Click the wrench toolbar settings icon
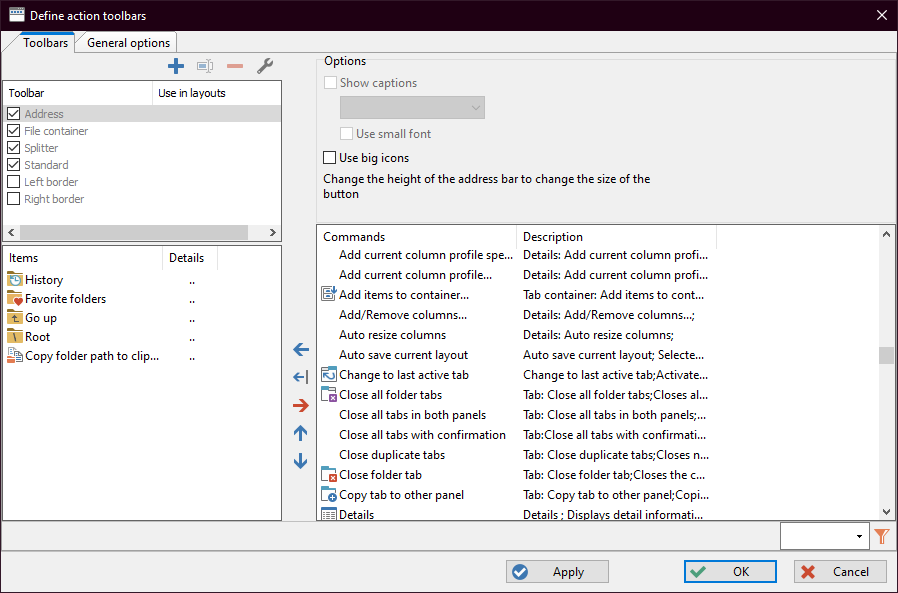The width and height of the screenshot is (898, 593). coord(265,67)
